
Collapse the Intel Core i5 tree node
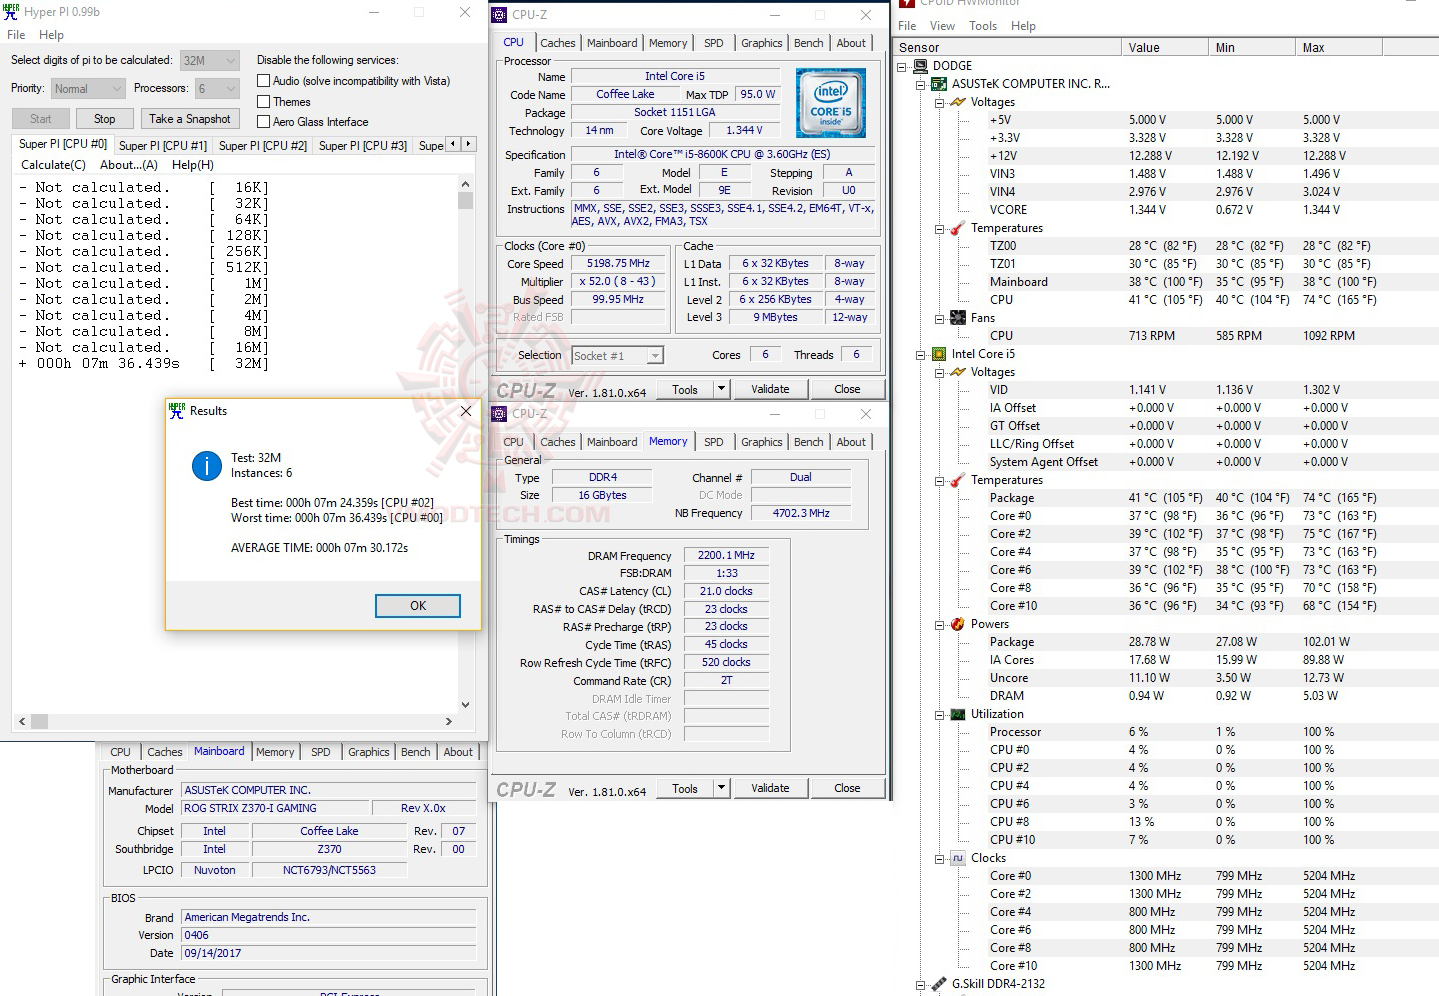click(x=921, y=355)
